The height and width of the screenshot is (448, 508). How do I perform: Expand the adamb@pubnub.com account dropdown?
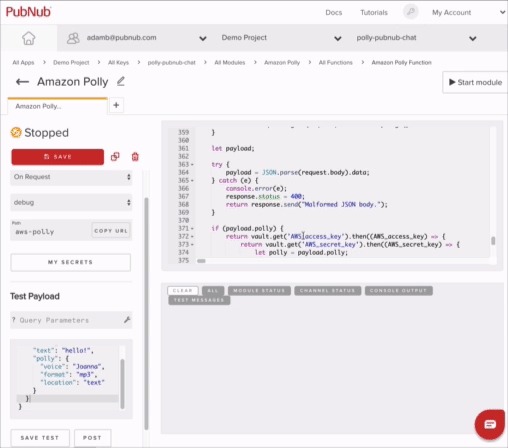203,38
